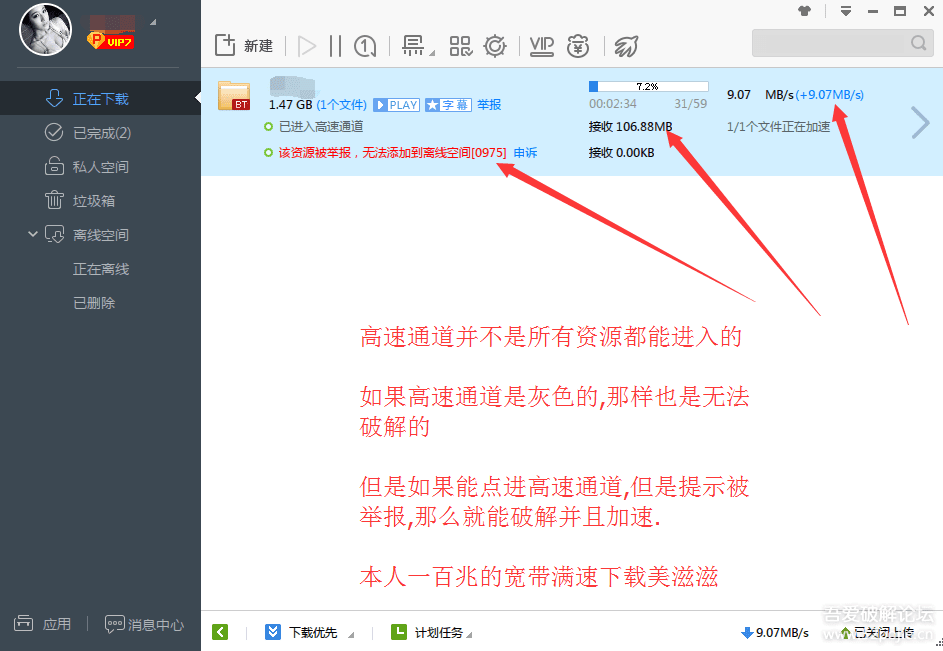This screenshot has width=943, height=651.
Task: Click the search box at top right
Action: [840, 43]
